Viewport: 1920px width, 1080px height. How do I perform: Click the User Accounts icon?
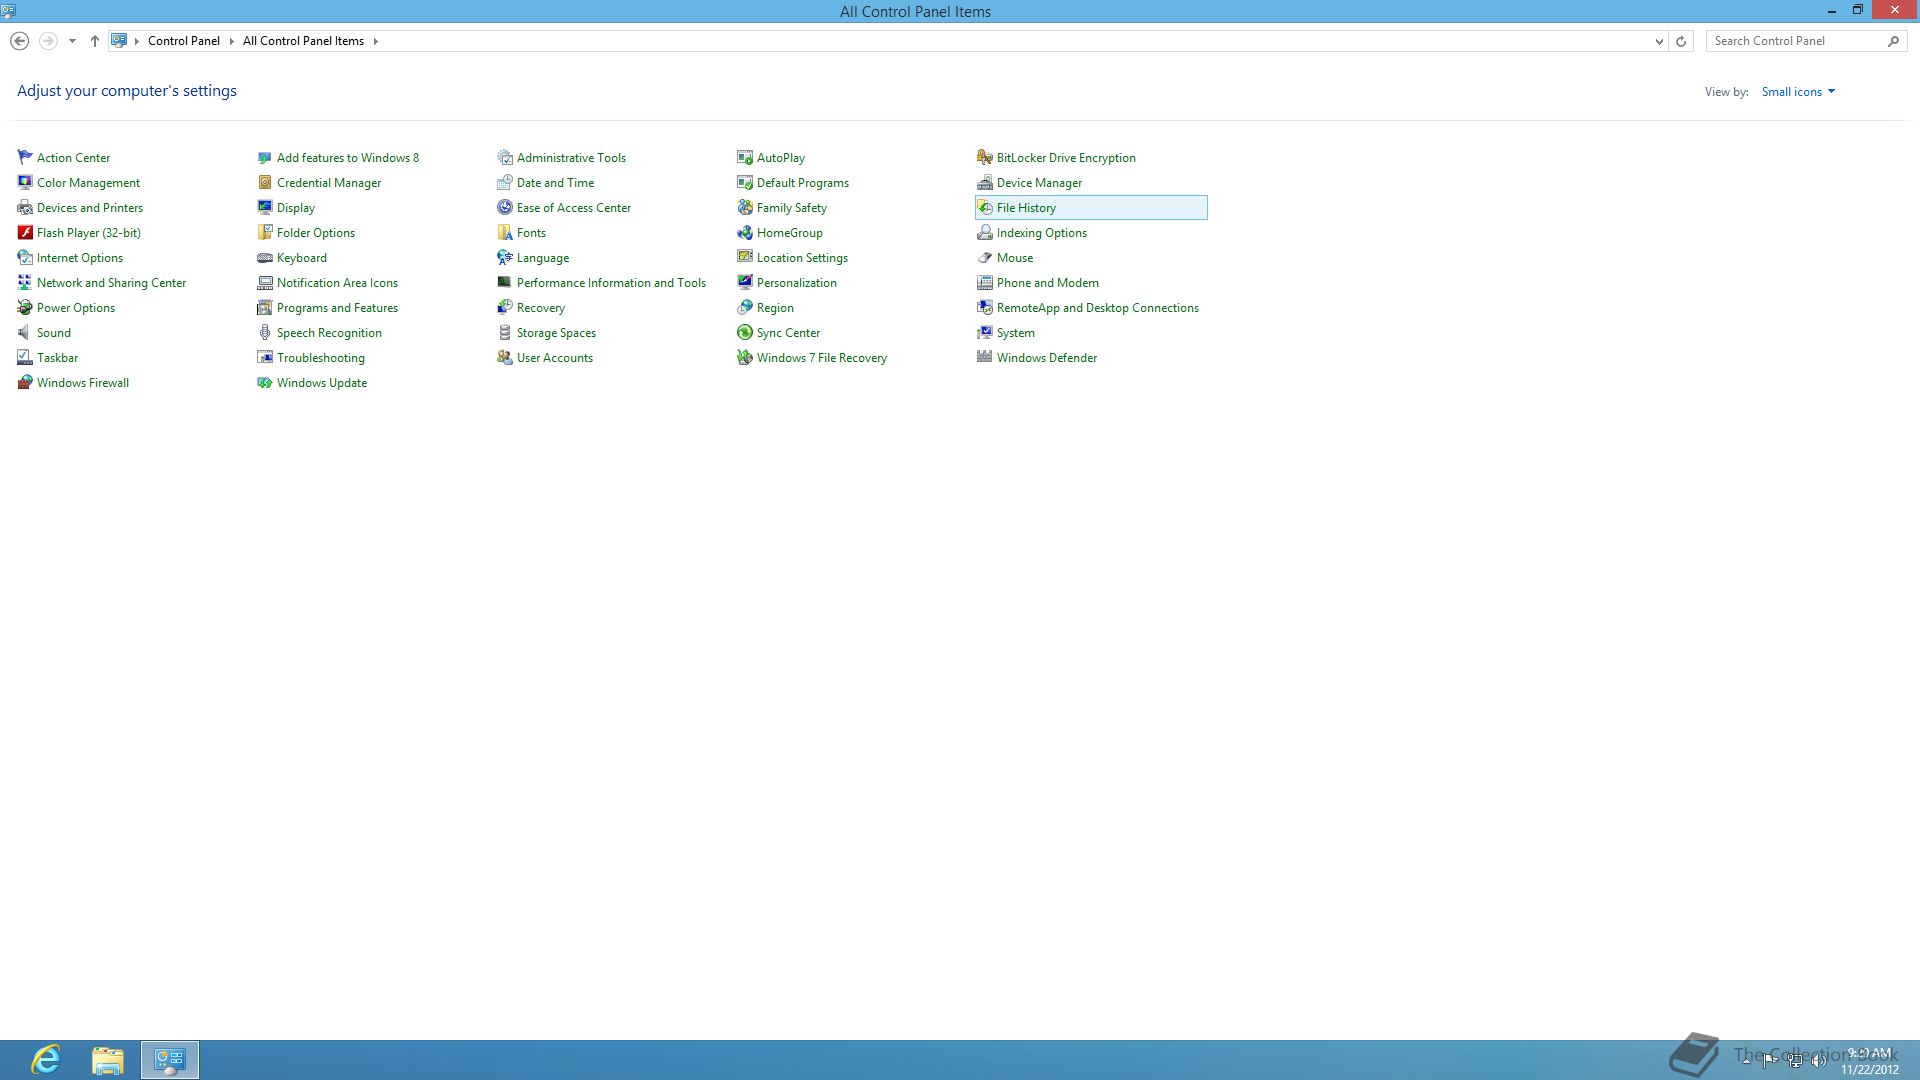[x=505, y=357]
